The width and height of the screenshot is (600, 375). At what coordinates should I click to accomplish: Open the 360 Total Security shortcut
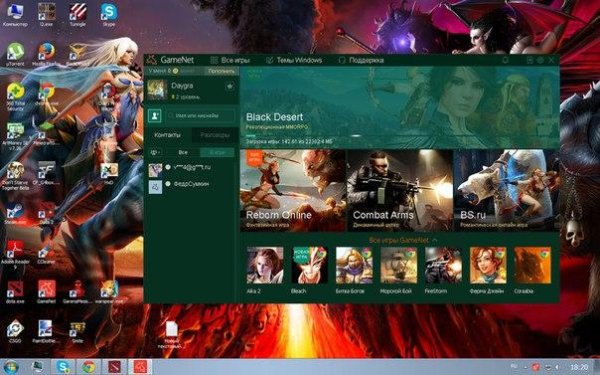point(15,96)
